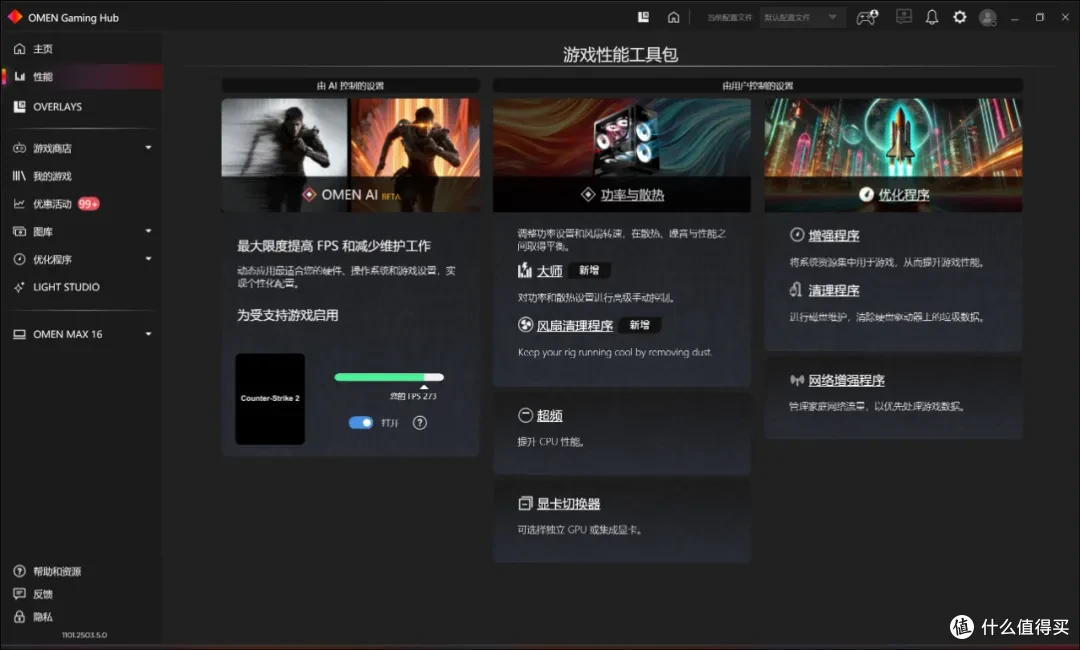Click the 反馈 chat icon
The image size is (1080, 650).
(x=19, y=594)
